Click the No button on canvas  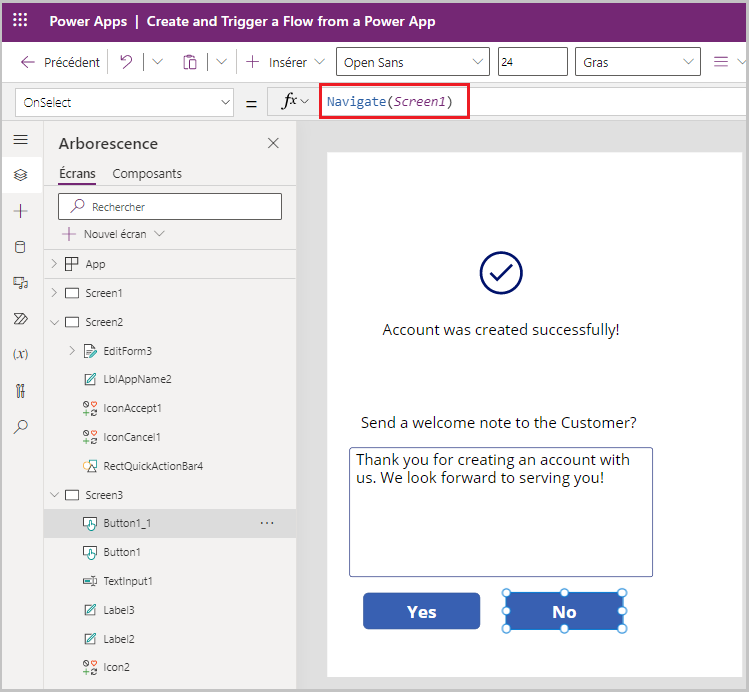click(564, 611)
